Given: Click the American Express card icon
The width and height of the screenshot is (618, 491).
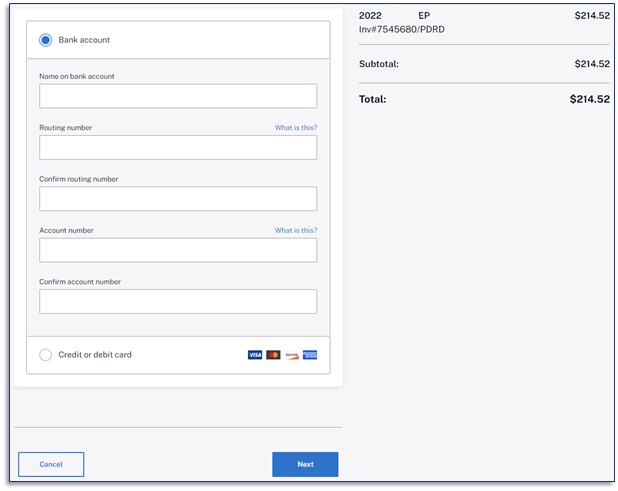Looking at the screenshot, I should pos(310,355).
